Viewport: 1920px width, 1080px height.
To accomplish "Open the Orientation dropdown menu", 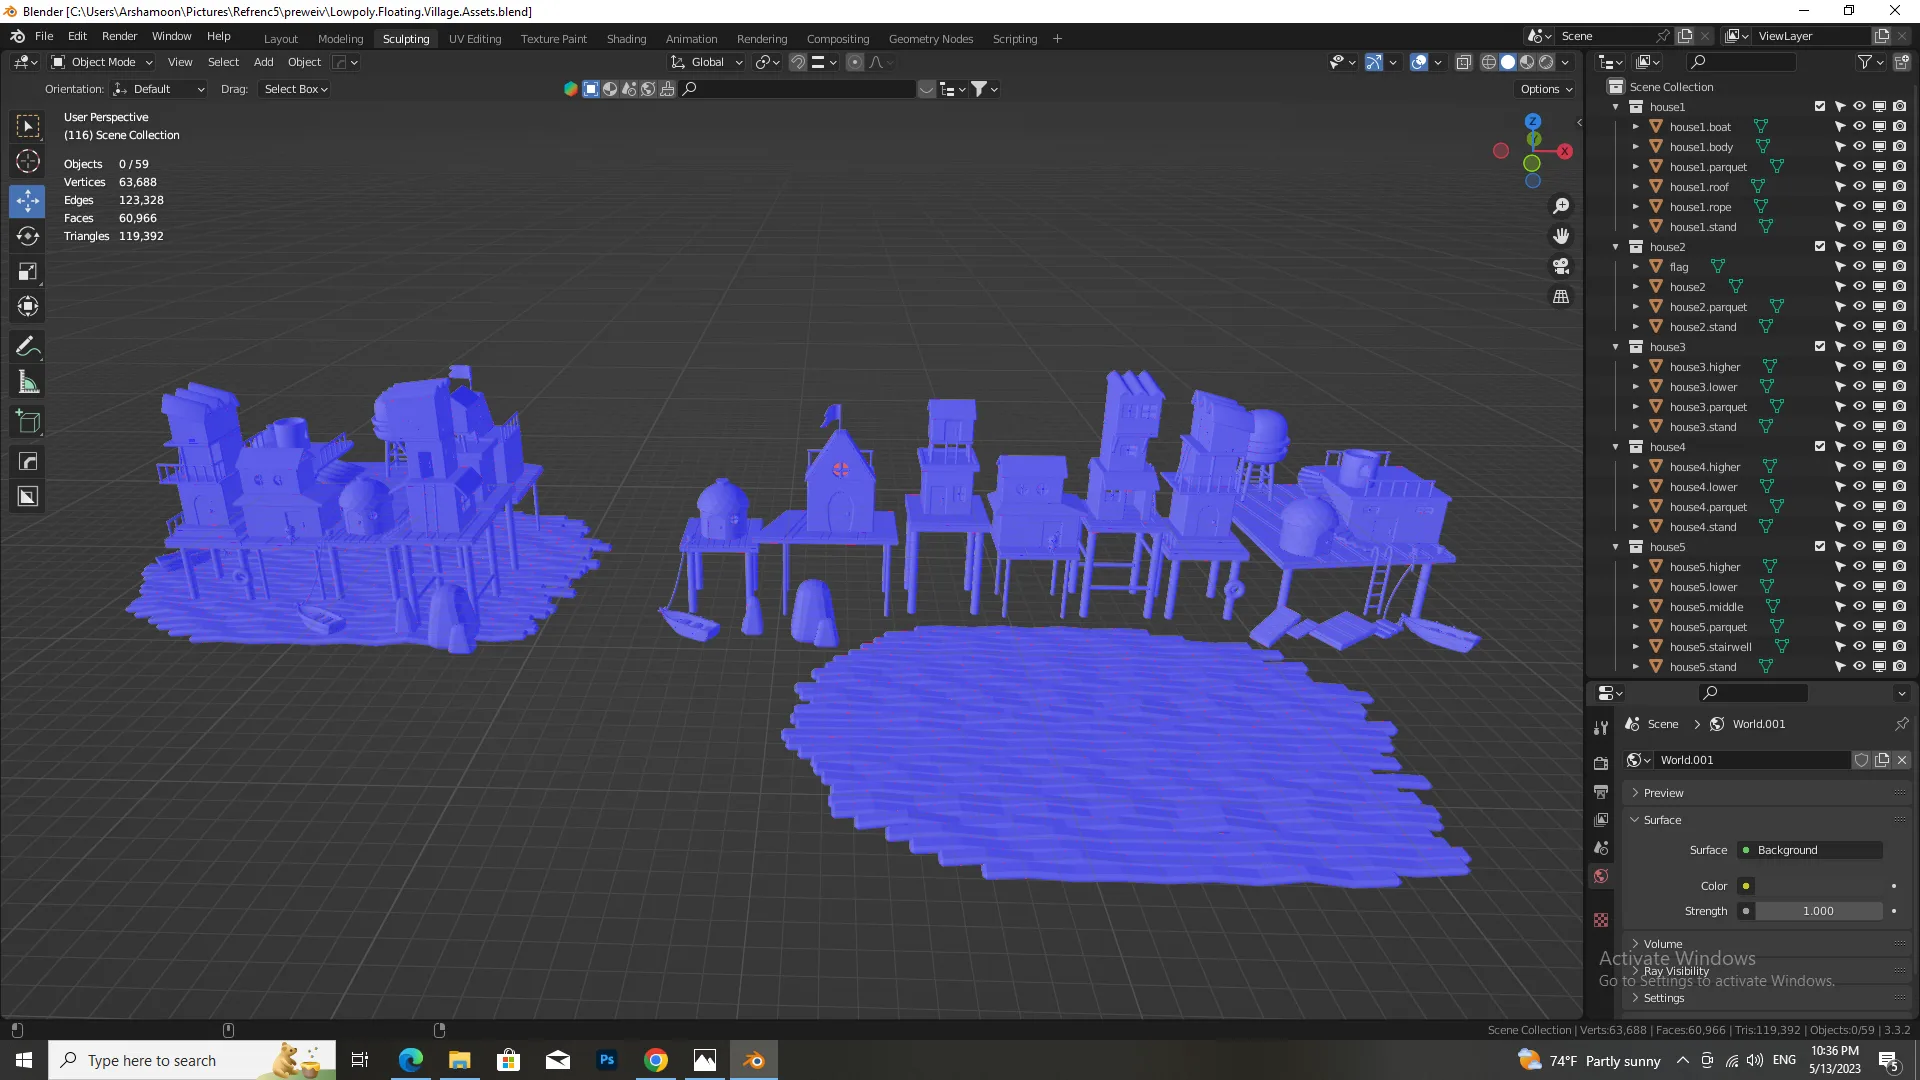I will click(x=157, y=88).
